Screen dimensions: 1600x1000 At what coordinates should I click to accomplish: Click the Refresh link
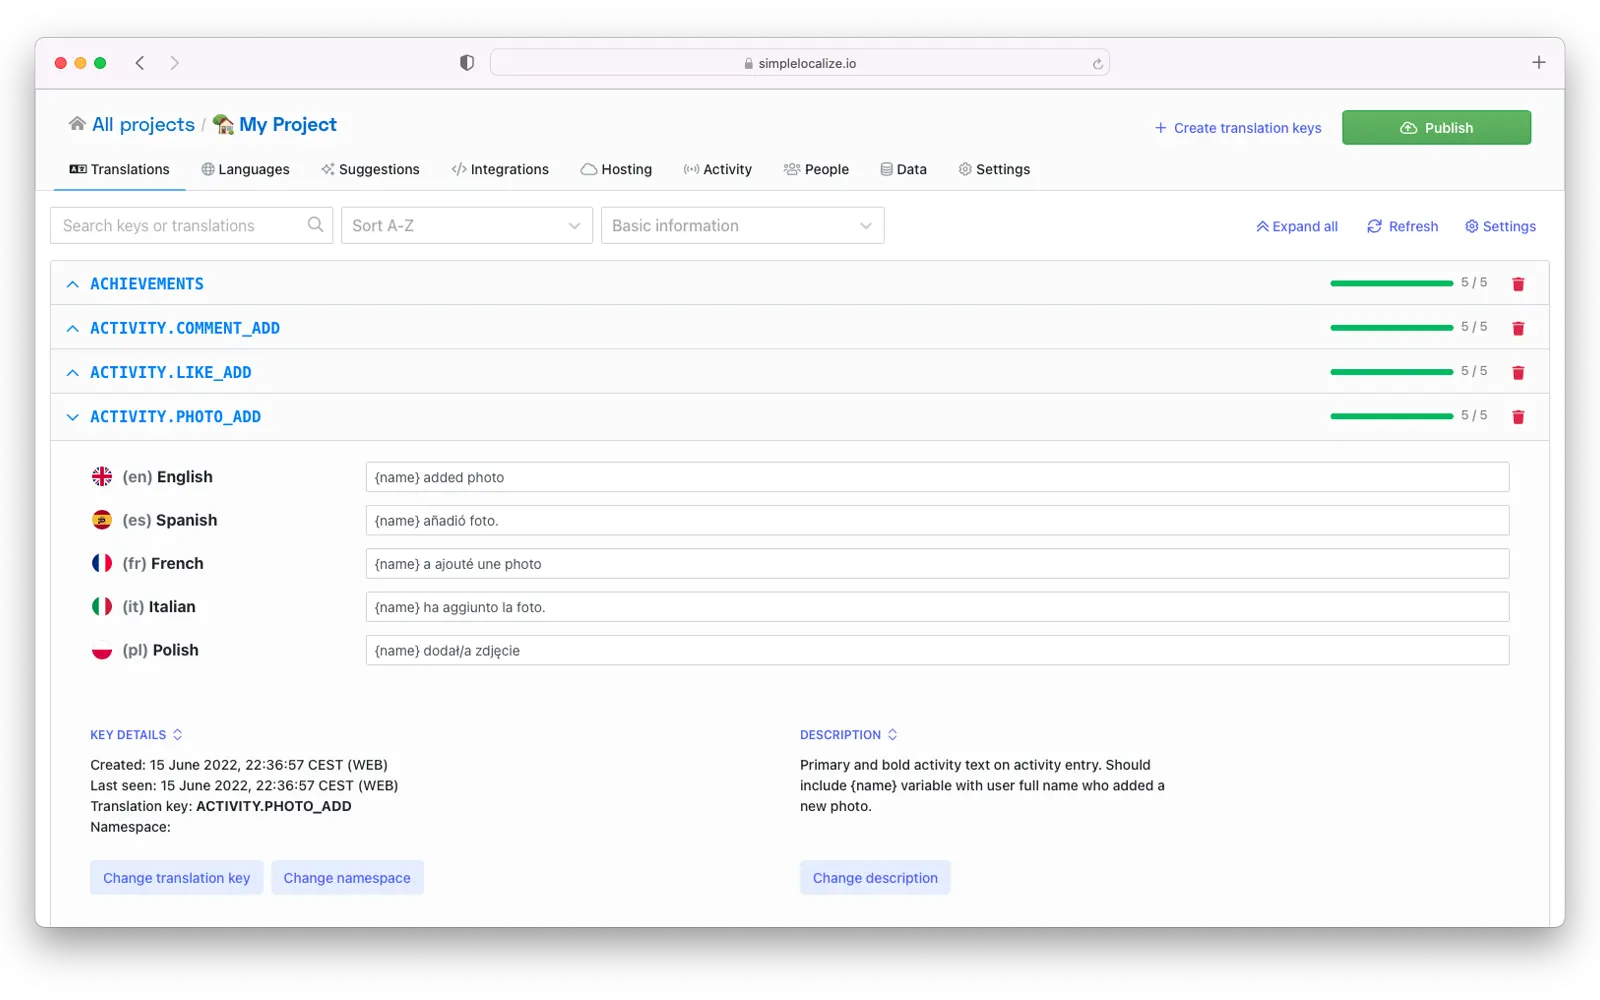click(1403, 226)
